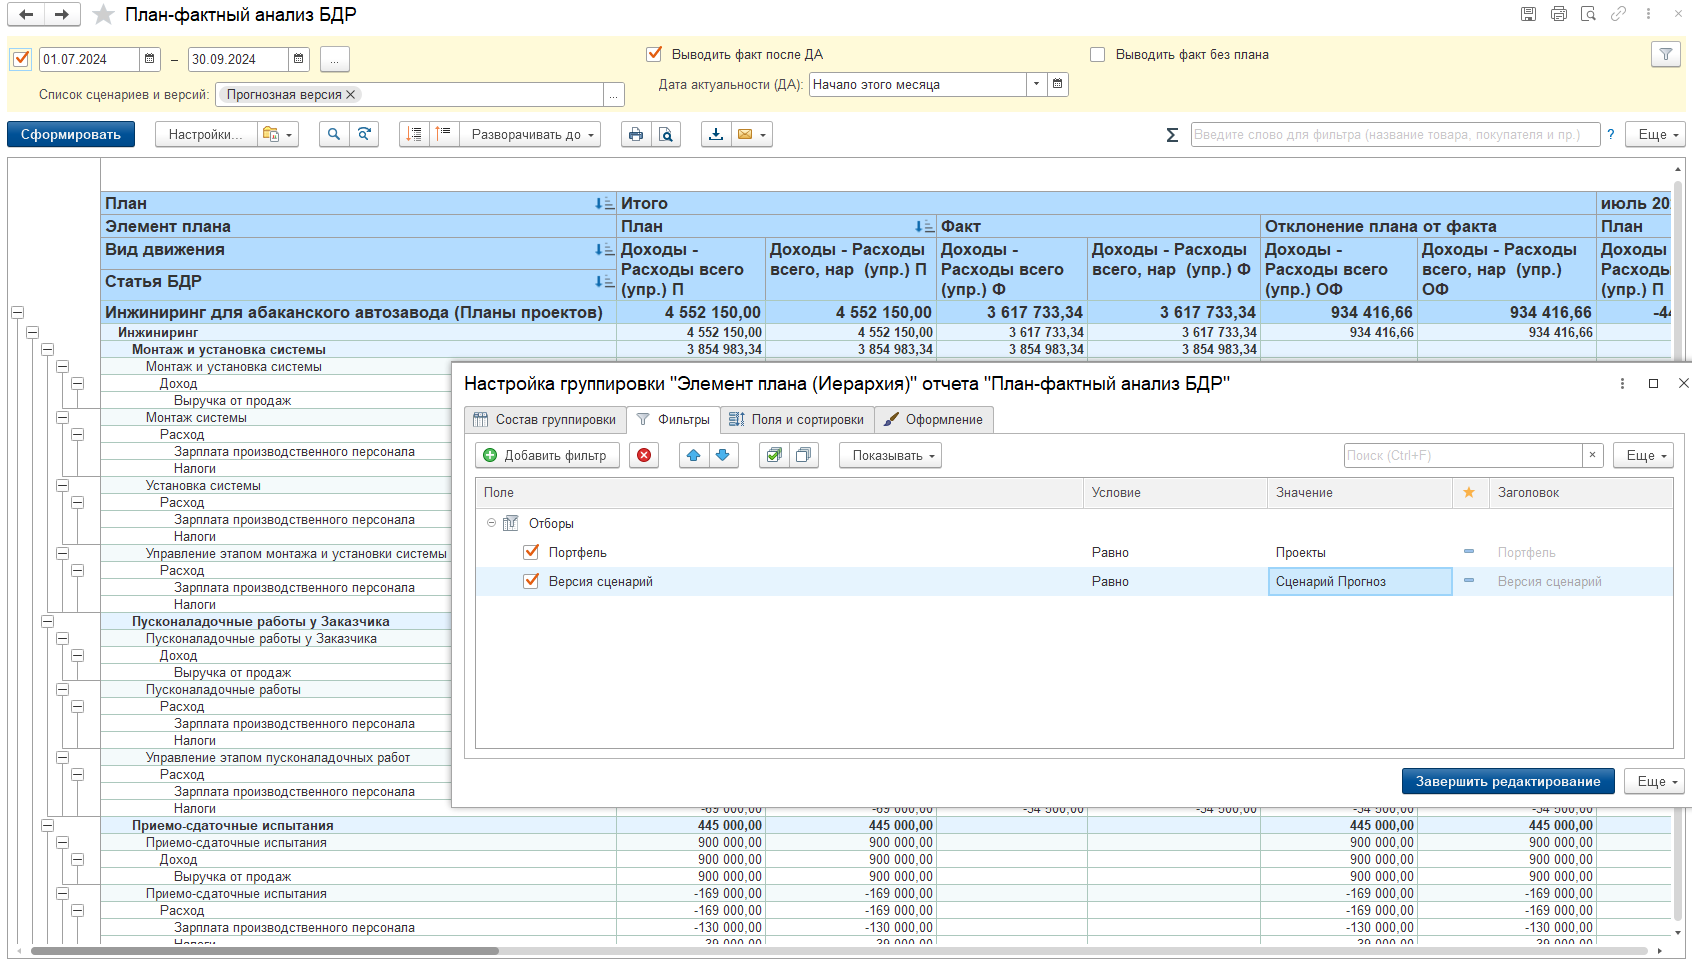Open 'Дата актуальности' dropdown arrow

pyautogui.click(x=1036, y=85)
